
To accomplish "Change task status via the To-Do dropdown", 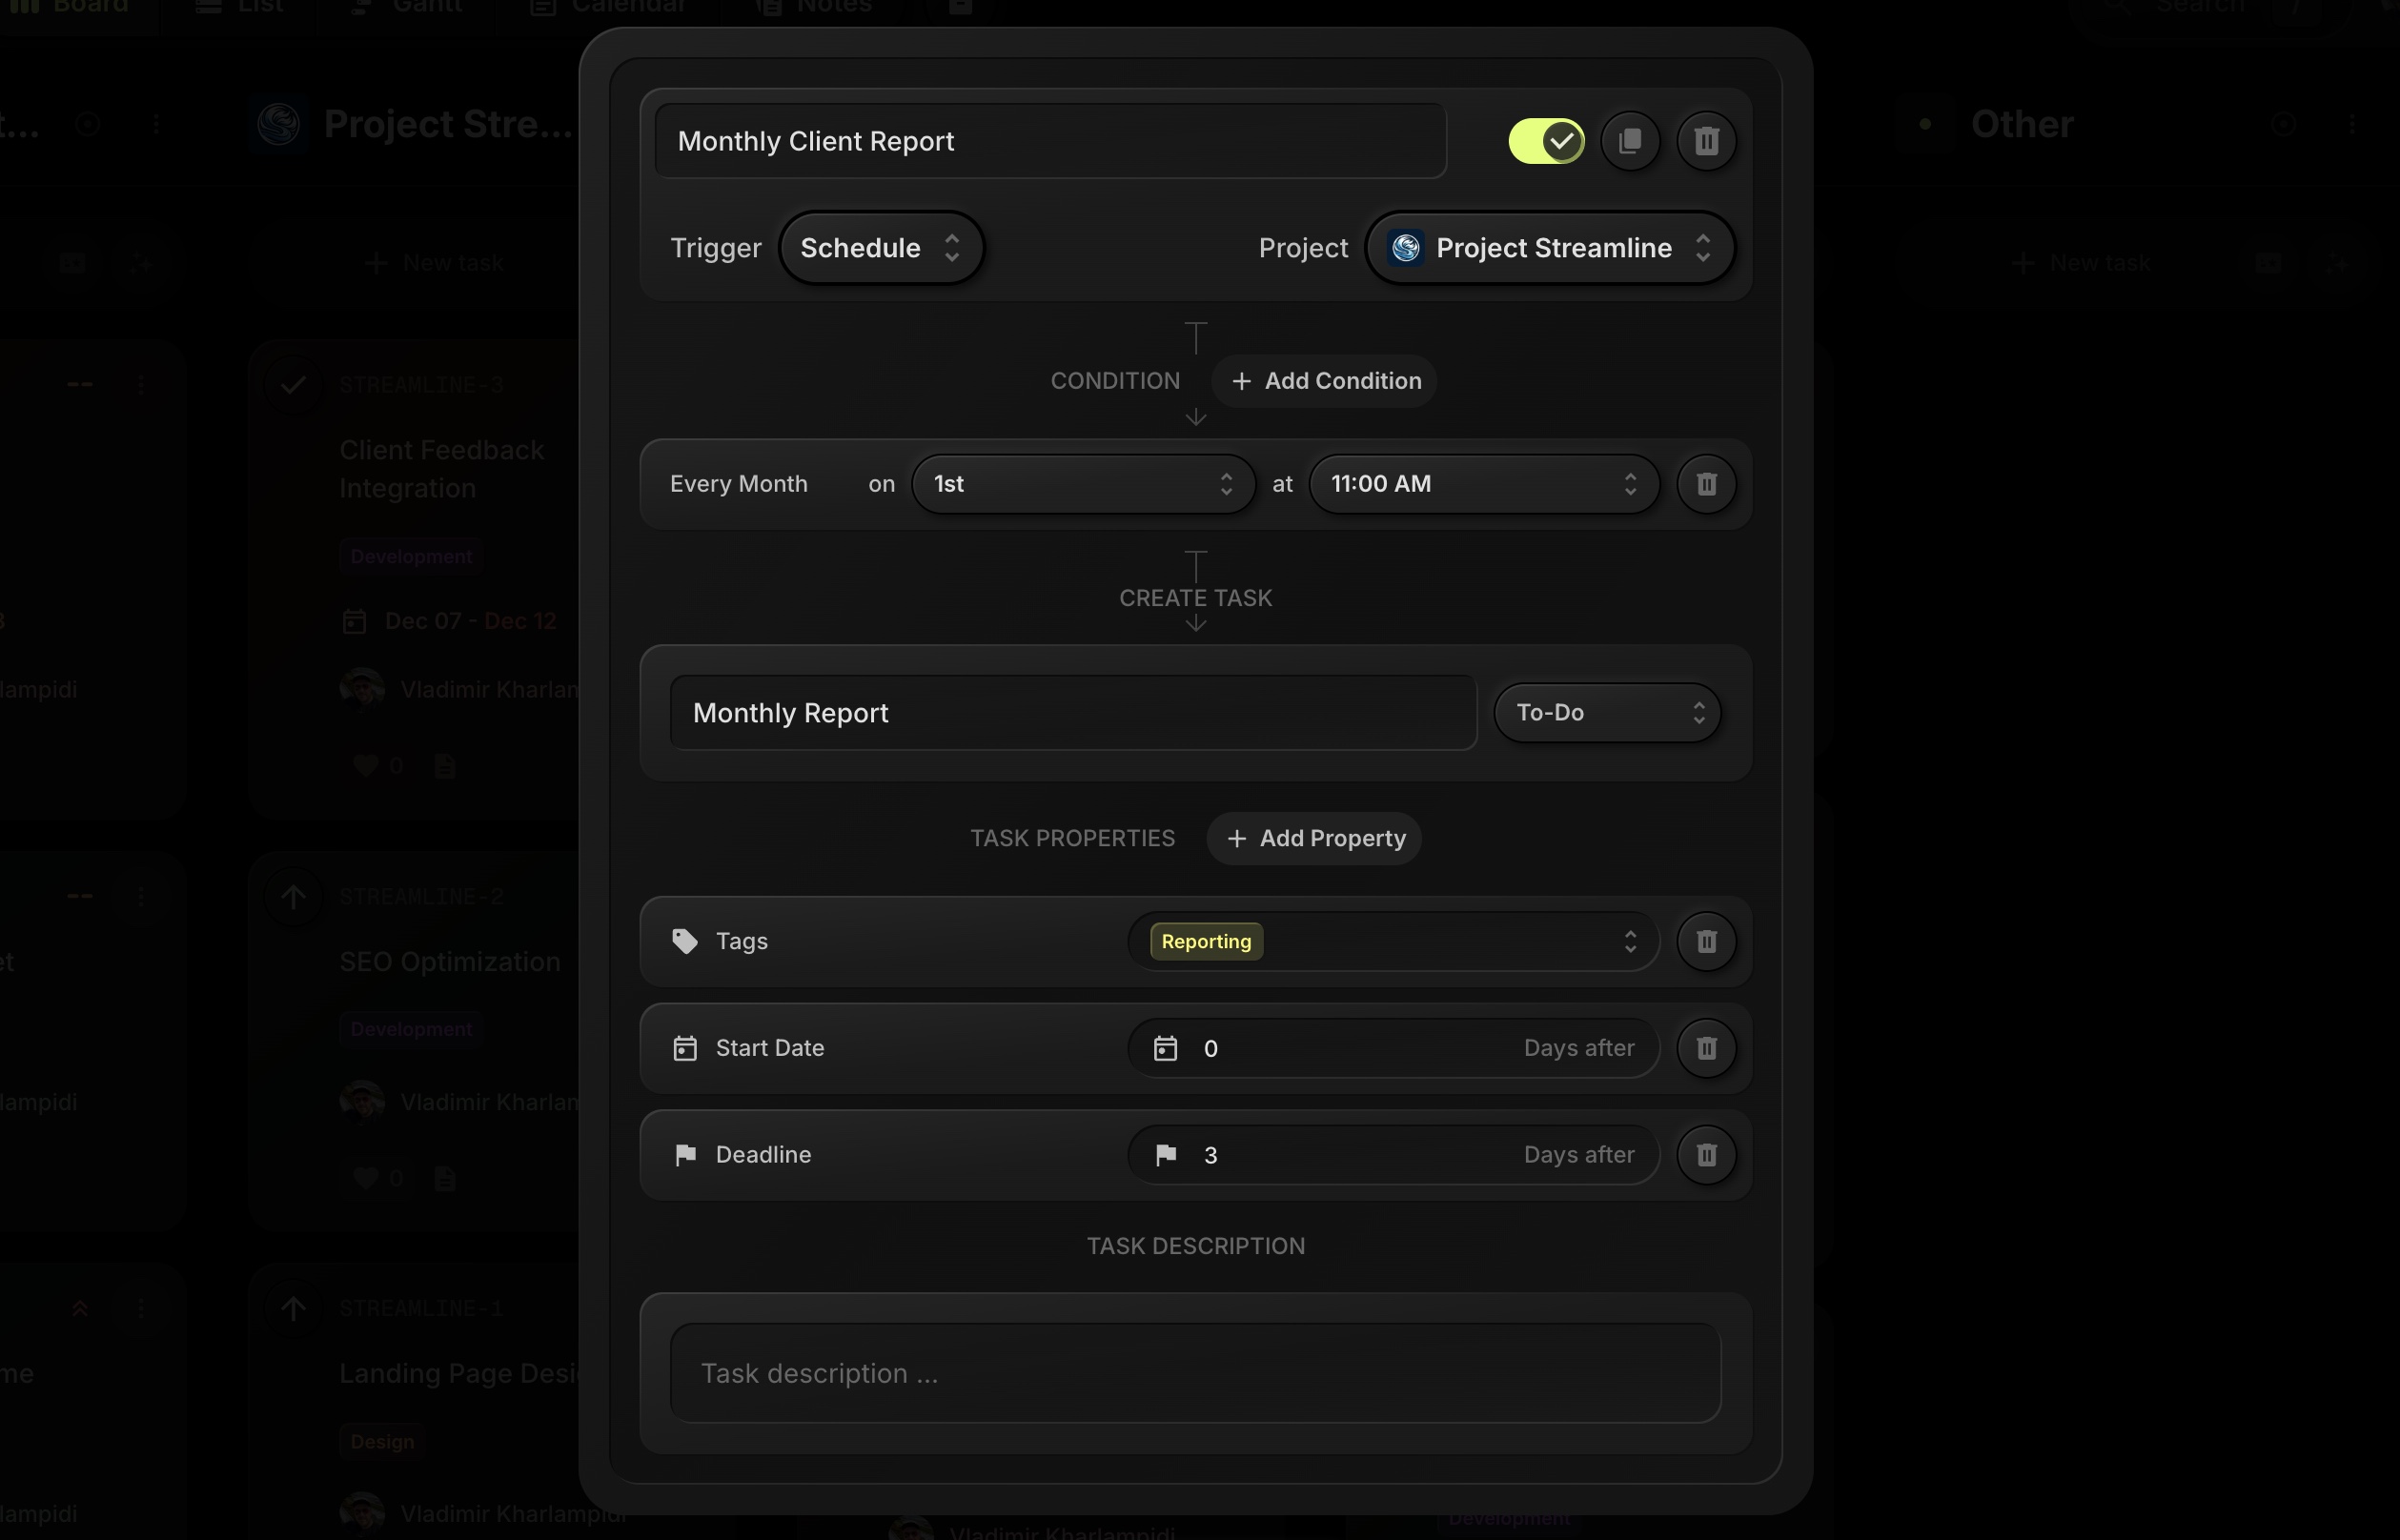I will (x=1606, y=712).
